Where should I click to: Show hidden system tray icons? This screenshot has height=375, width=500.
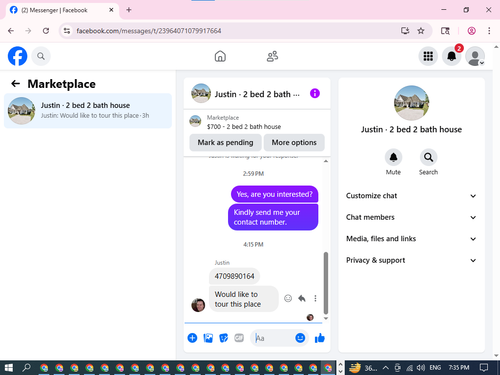pyautogui.click(x=386, y=368)
